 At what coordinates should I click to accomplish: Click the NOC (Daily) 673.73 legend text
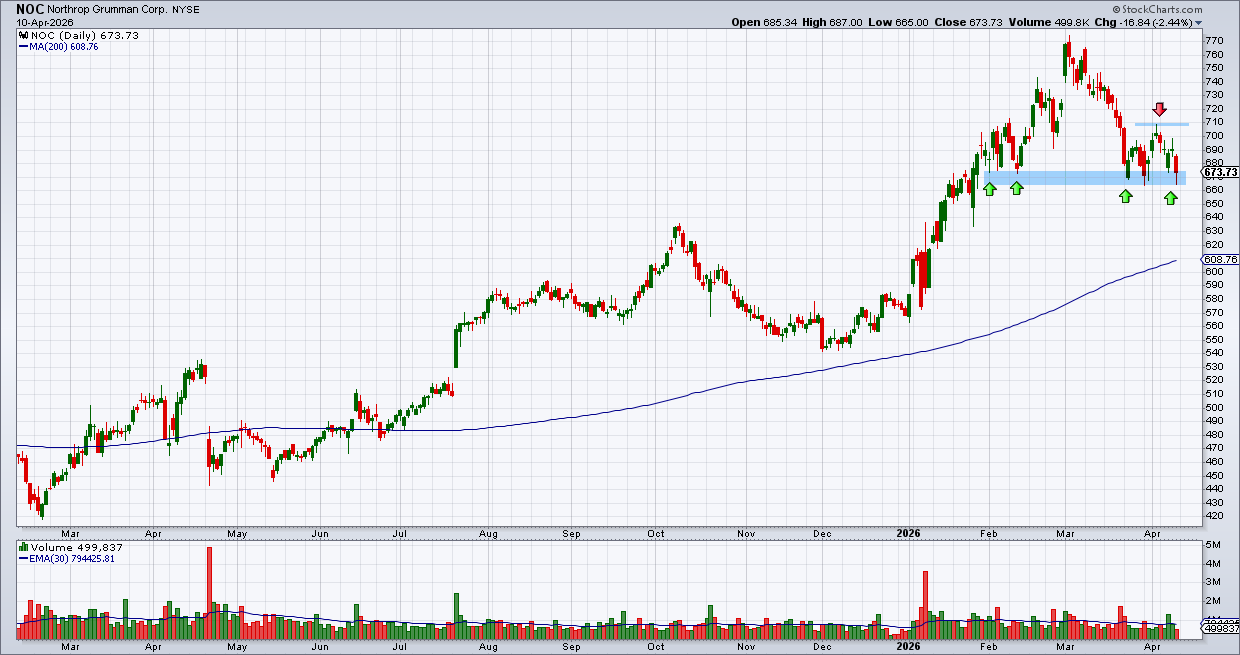(x=84, y=35)
